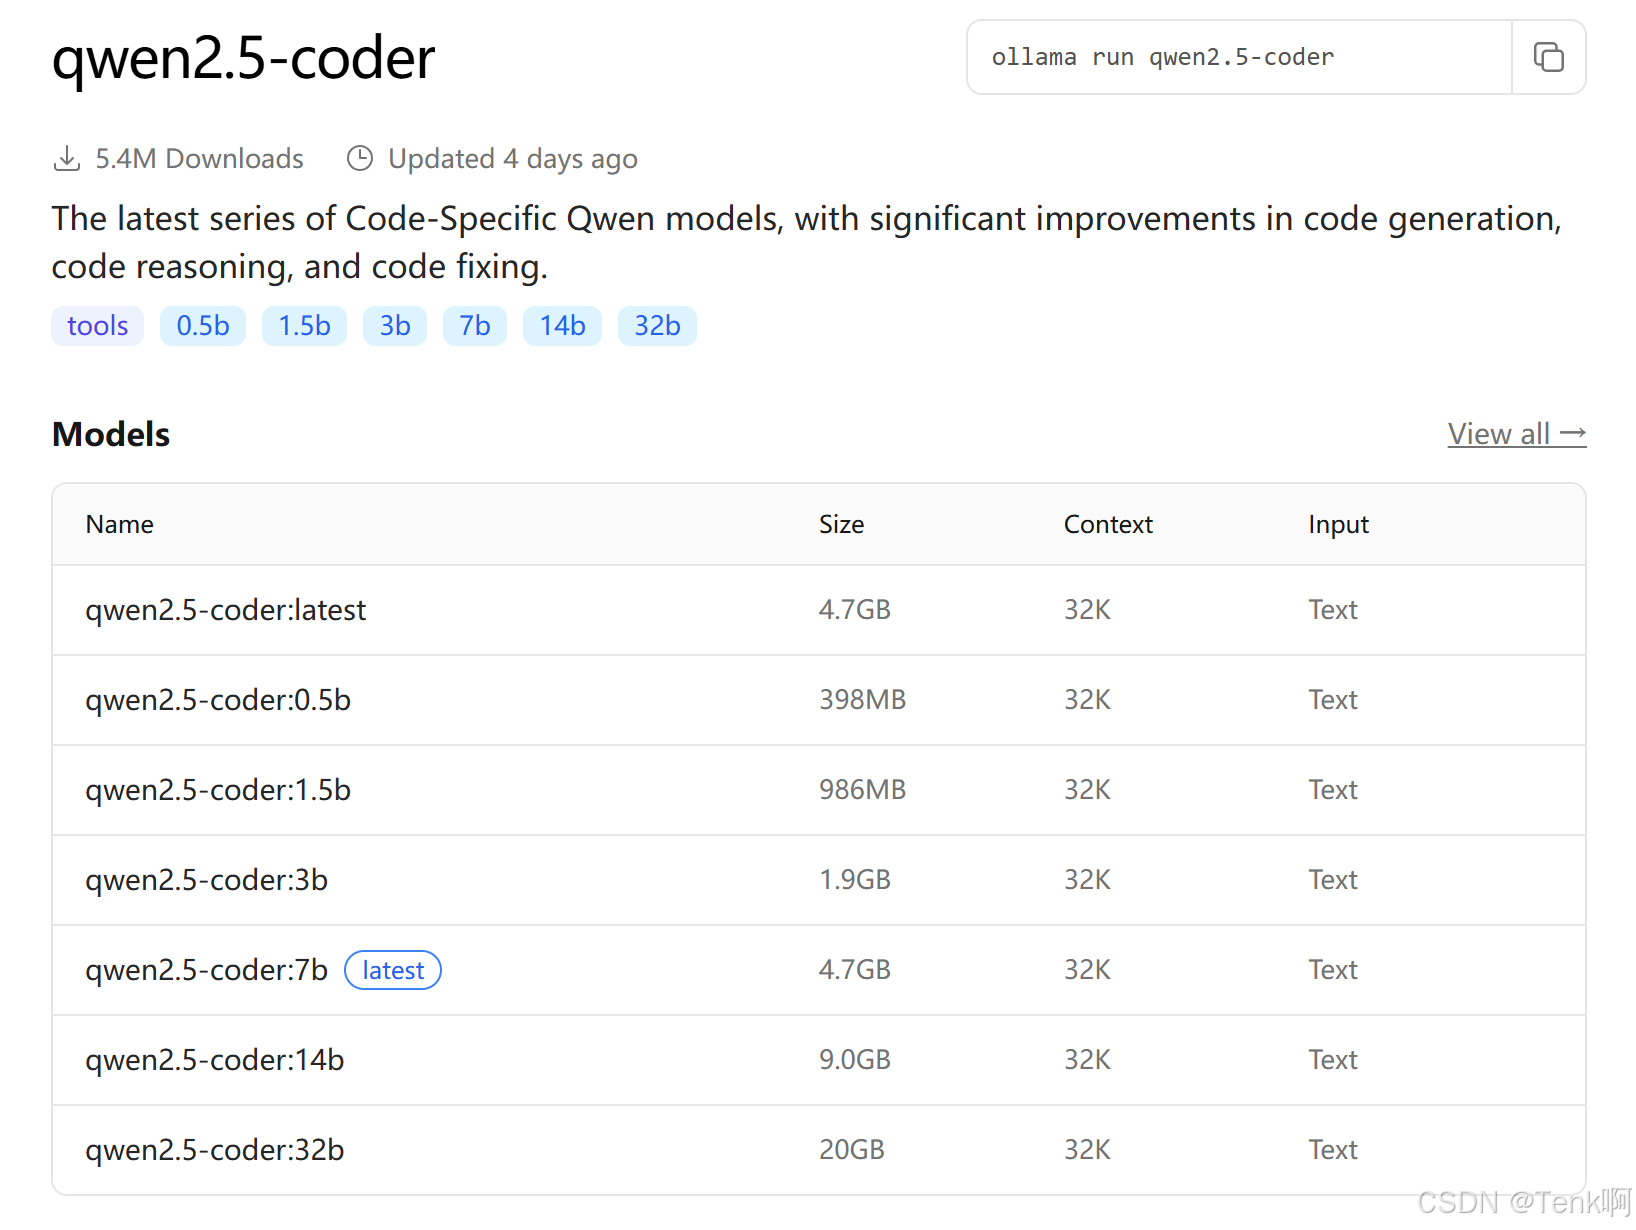Click the Text input in 14b row
This screenshot has height=1230, width=1636.
(1333, 1060)
